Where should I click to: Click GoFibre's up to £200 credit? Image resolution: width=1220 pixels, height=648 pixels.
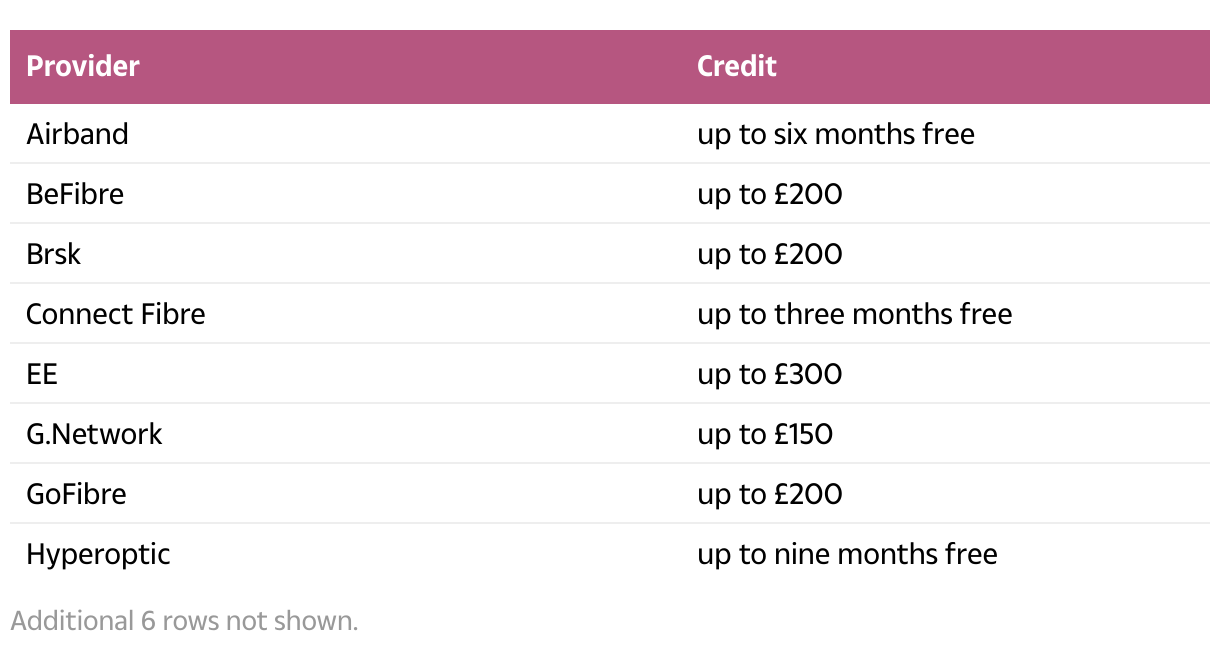pos(770,494)
